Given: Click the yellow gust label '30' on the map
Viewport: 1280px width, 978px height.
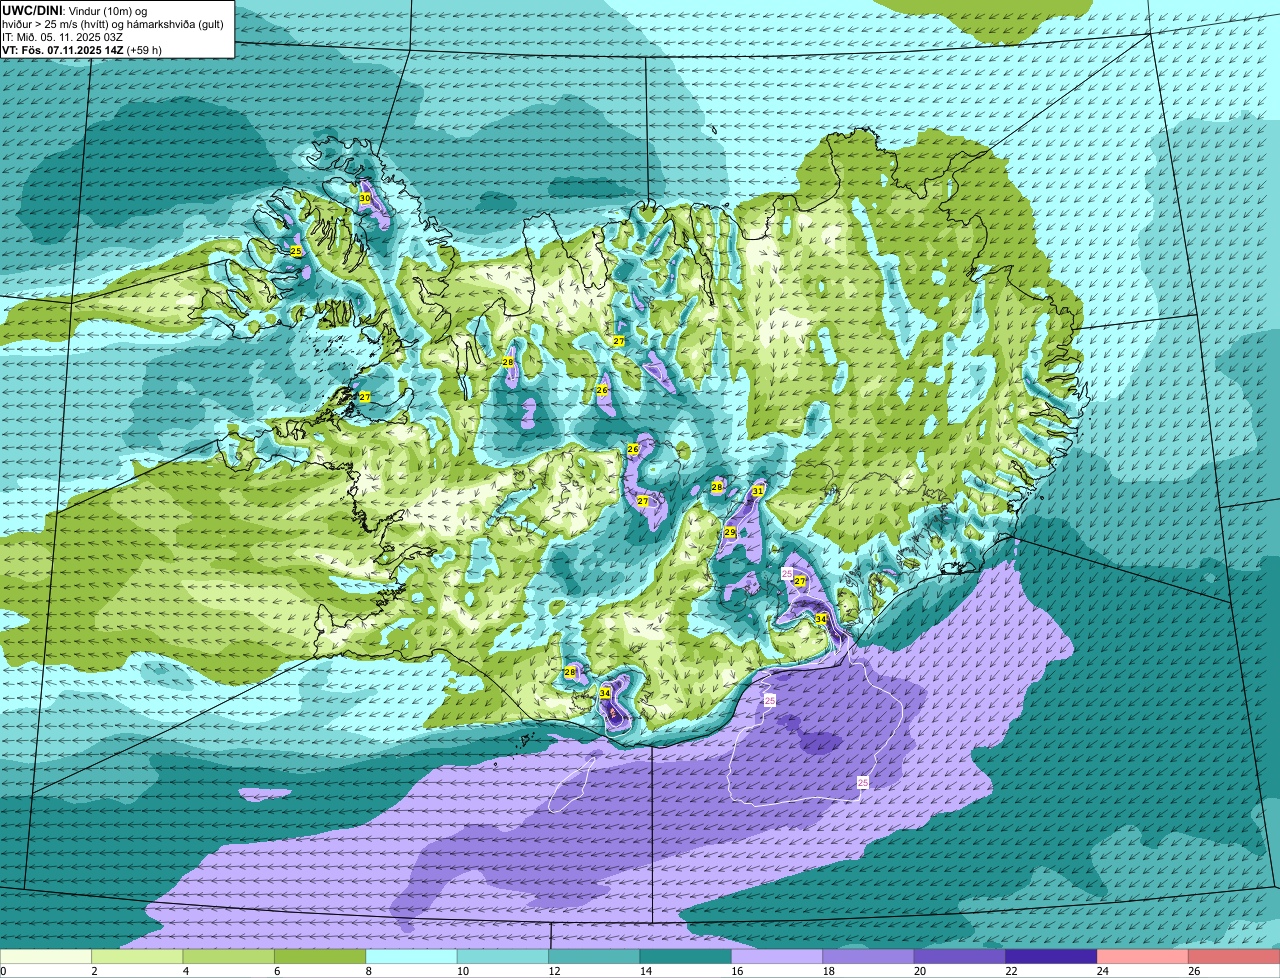Looking at the screenshot, I should [364, 199].
